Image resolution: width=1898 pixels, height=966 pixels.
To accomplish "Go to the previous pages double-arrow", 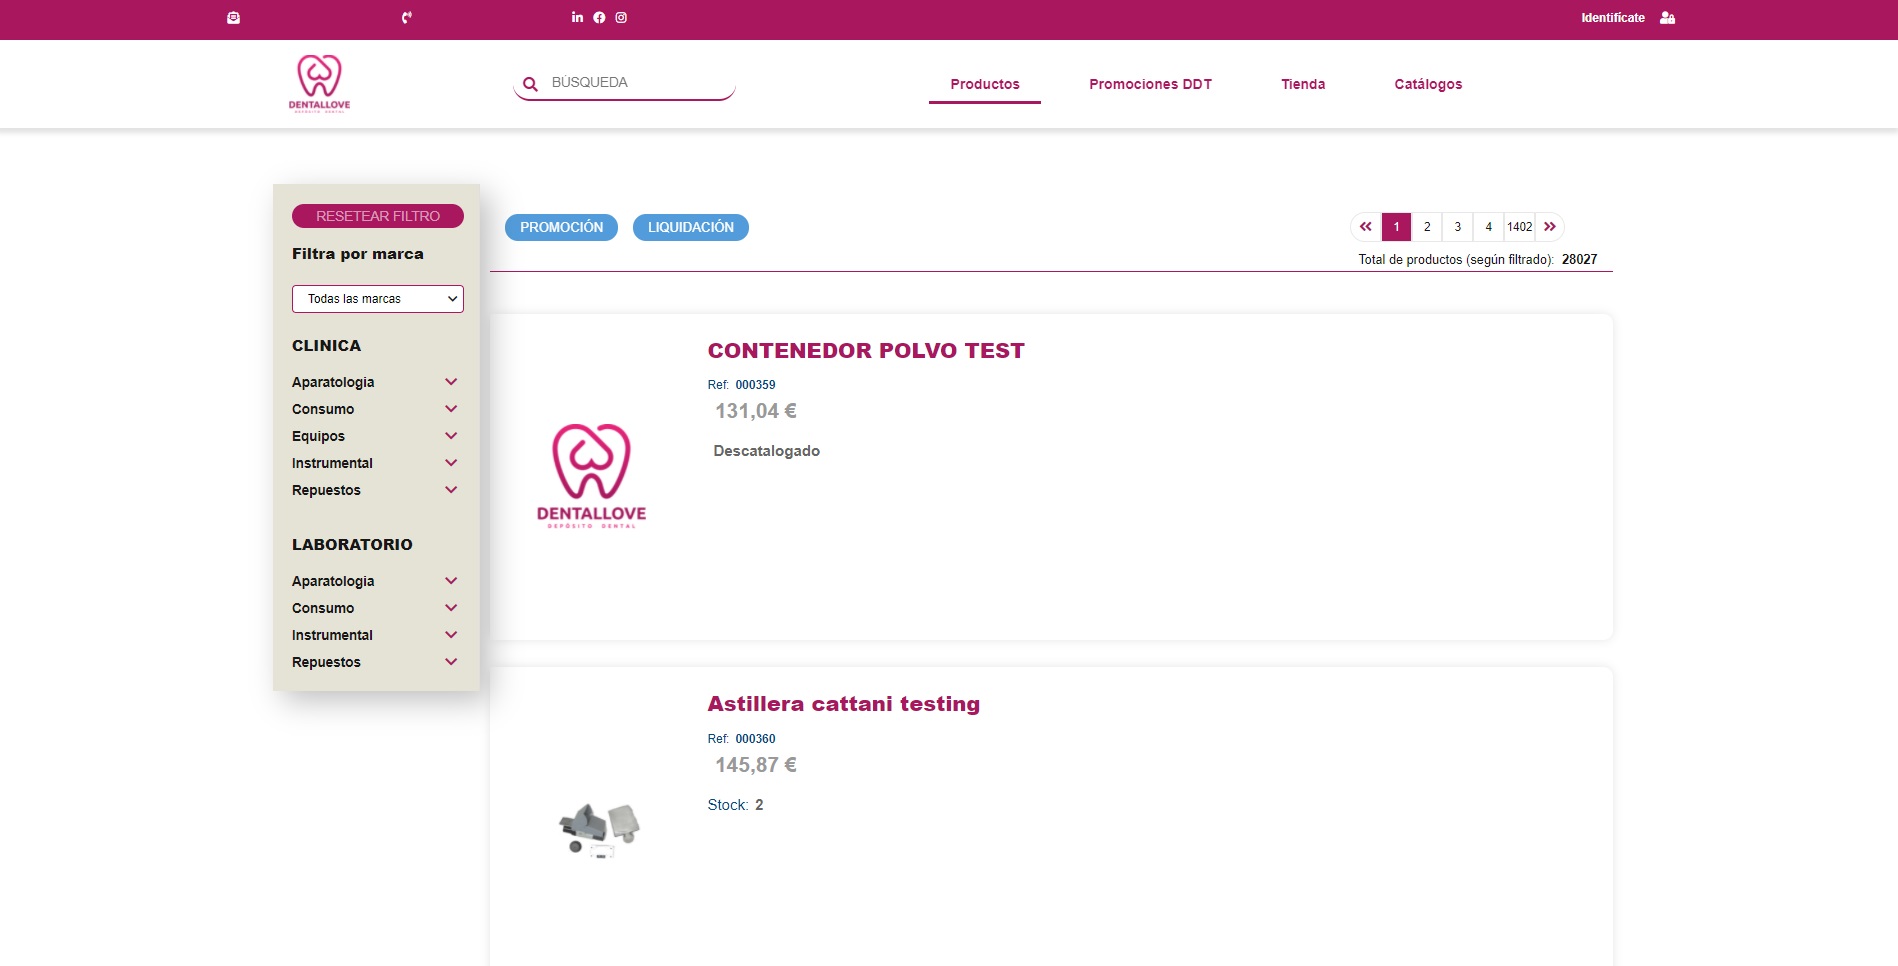I will click(x=1366, y=227).
